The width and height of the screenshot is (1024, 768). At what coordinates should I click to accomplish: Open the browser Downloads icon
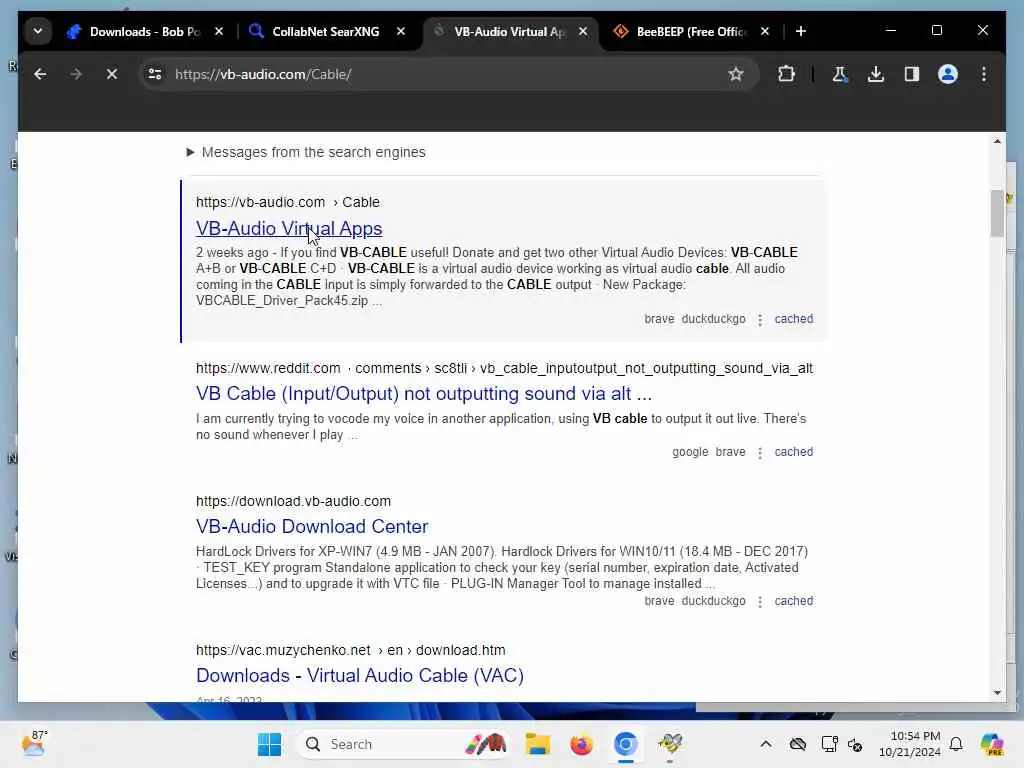click(876, 74)
